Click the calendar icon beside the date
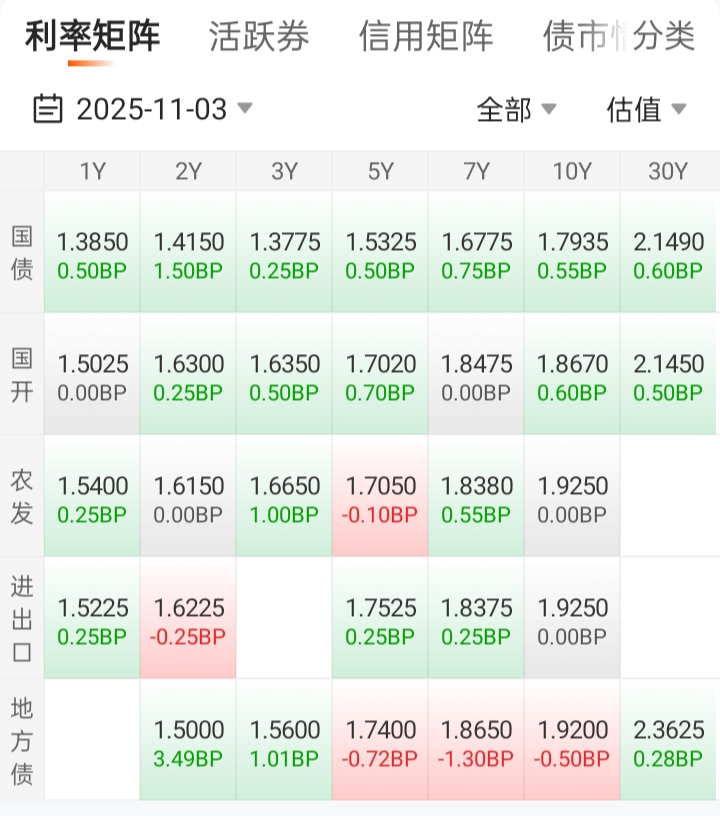 (x=48, y=108)
